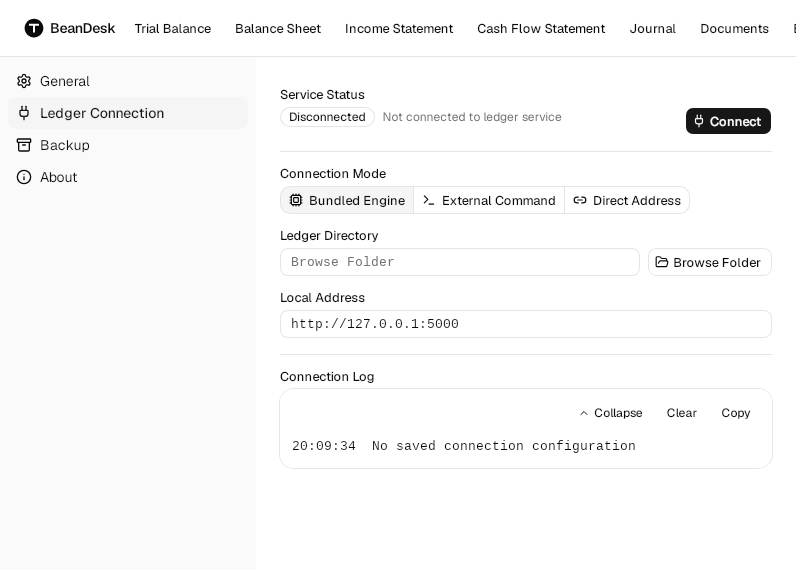The width and height of the screenshot is (796, 570).
Task: Click the Connection Log heading
Action: click(x=327, y=377)
